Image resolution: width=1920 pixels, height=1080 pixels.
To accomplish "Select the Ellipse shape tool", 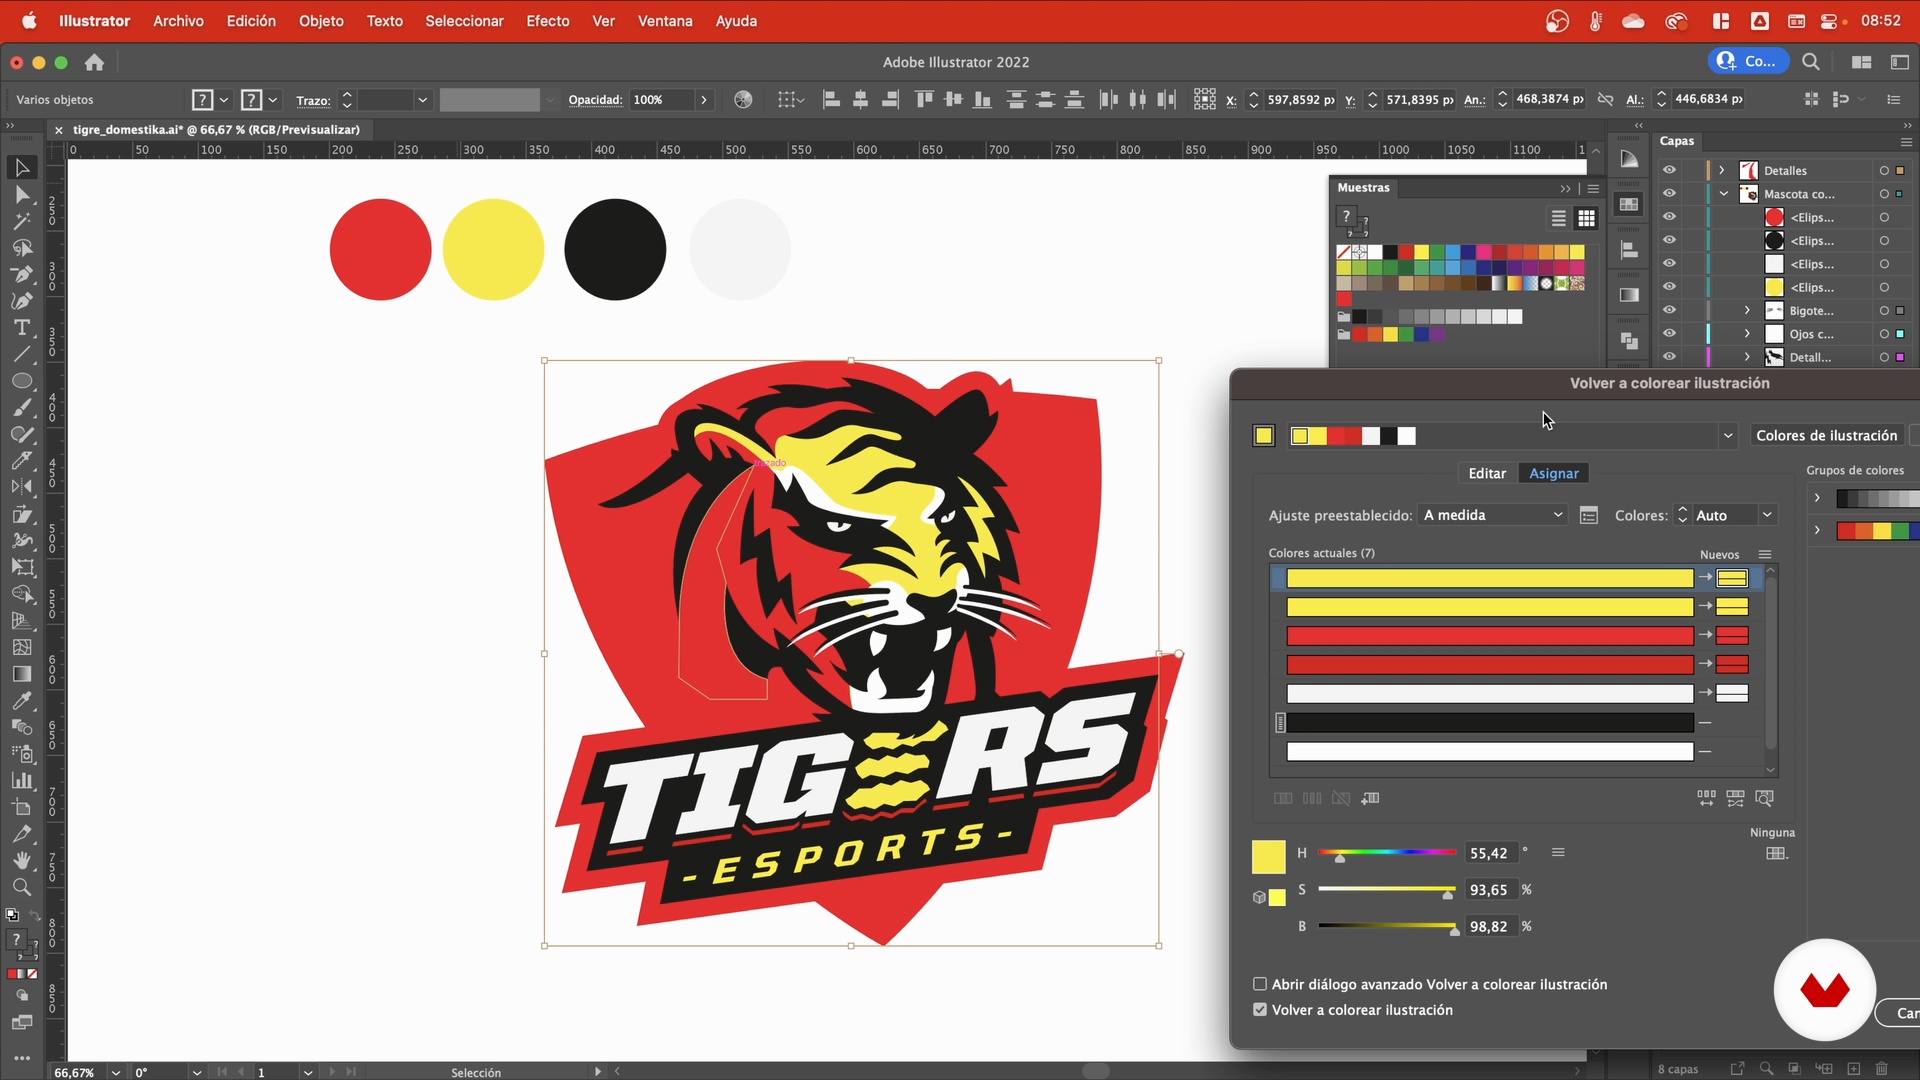I will coord(22,381).
